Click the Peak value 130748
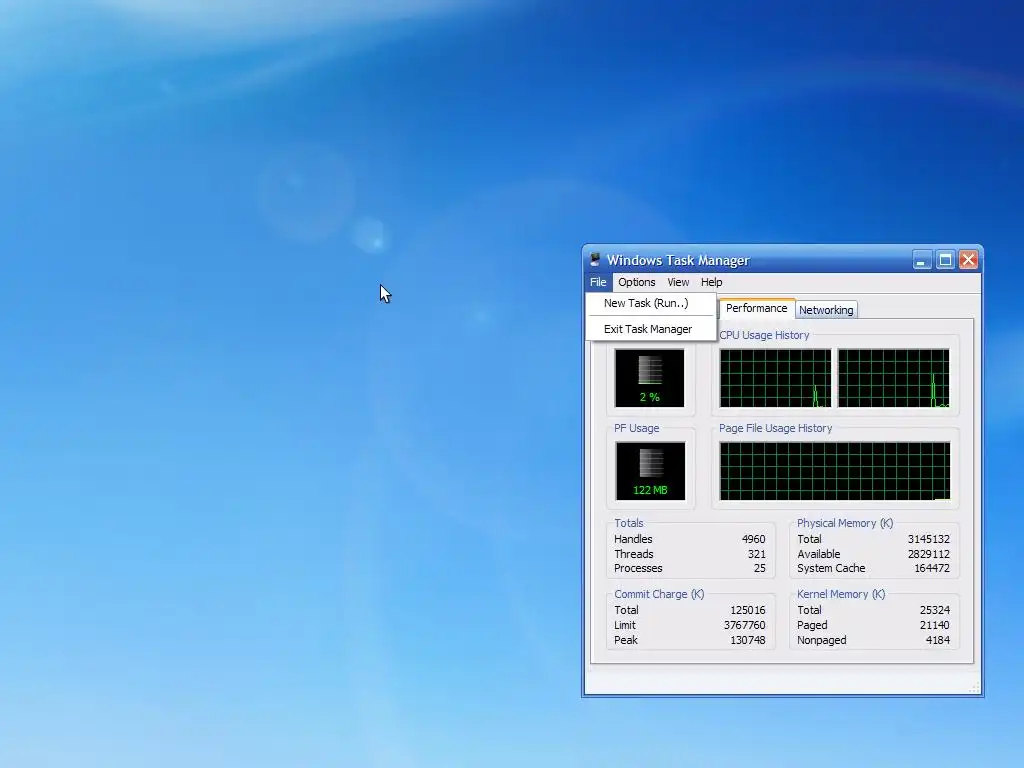 point(747,641)
